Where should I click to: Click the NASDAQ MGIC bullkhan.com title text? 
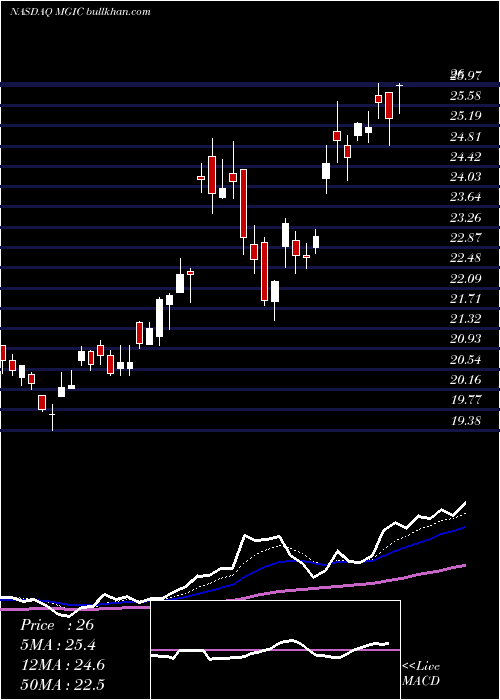click(x=80, y=12)
